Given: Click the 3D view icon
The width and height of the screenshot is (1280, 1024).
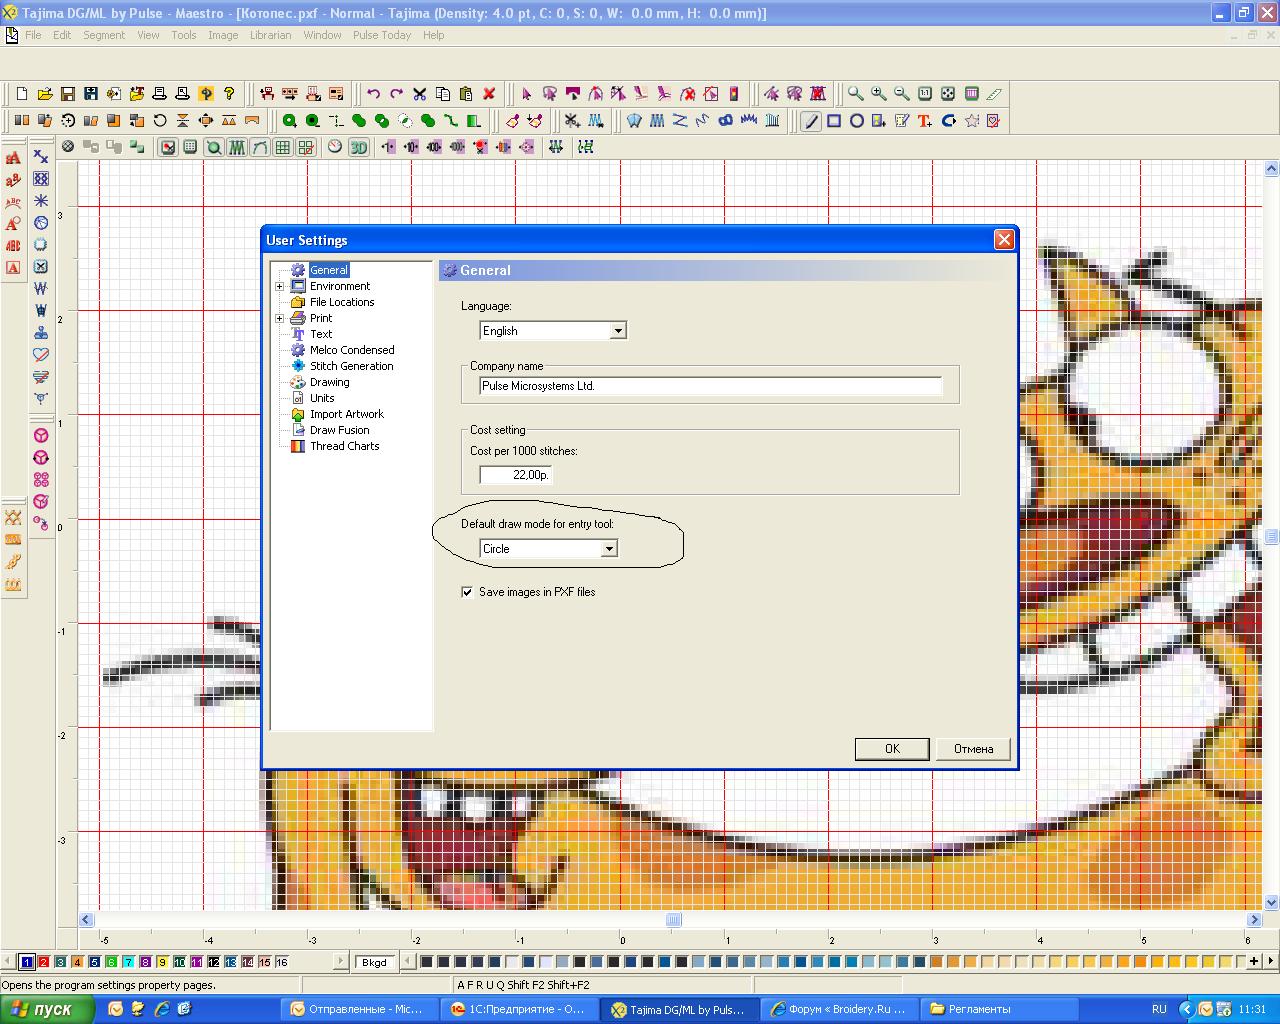Looking at the screenshot, I should (358, 147).
